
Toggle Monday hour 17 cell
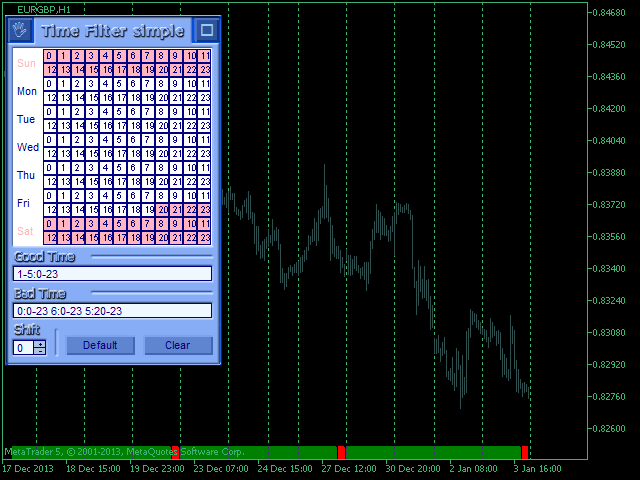120,98
